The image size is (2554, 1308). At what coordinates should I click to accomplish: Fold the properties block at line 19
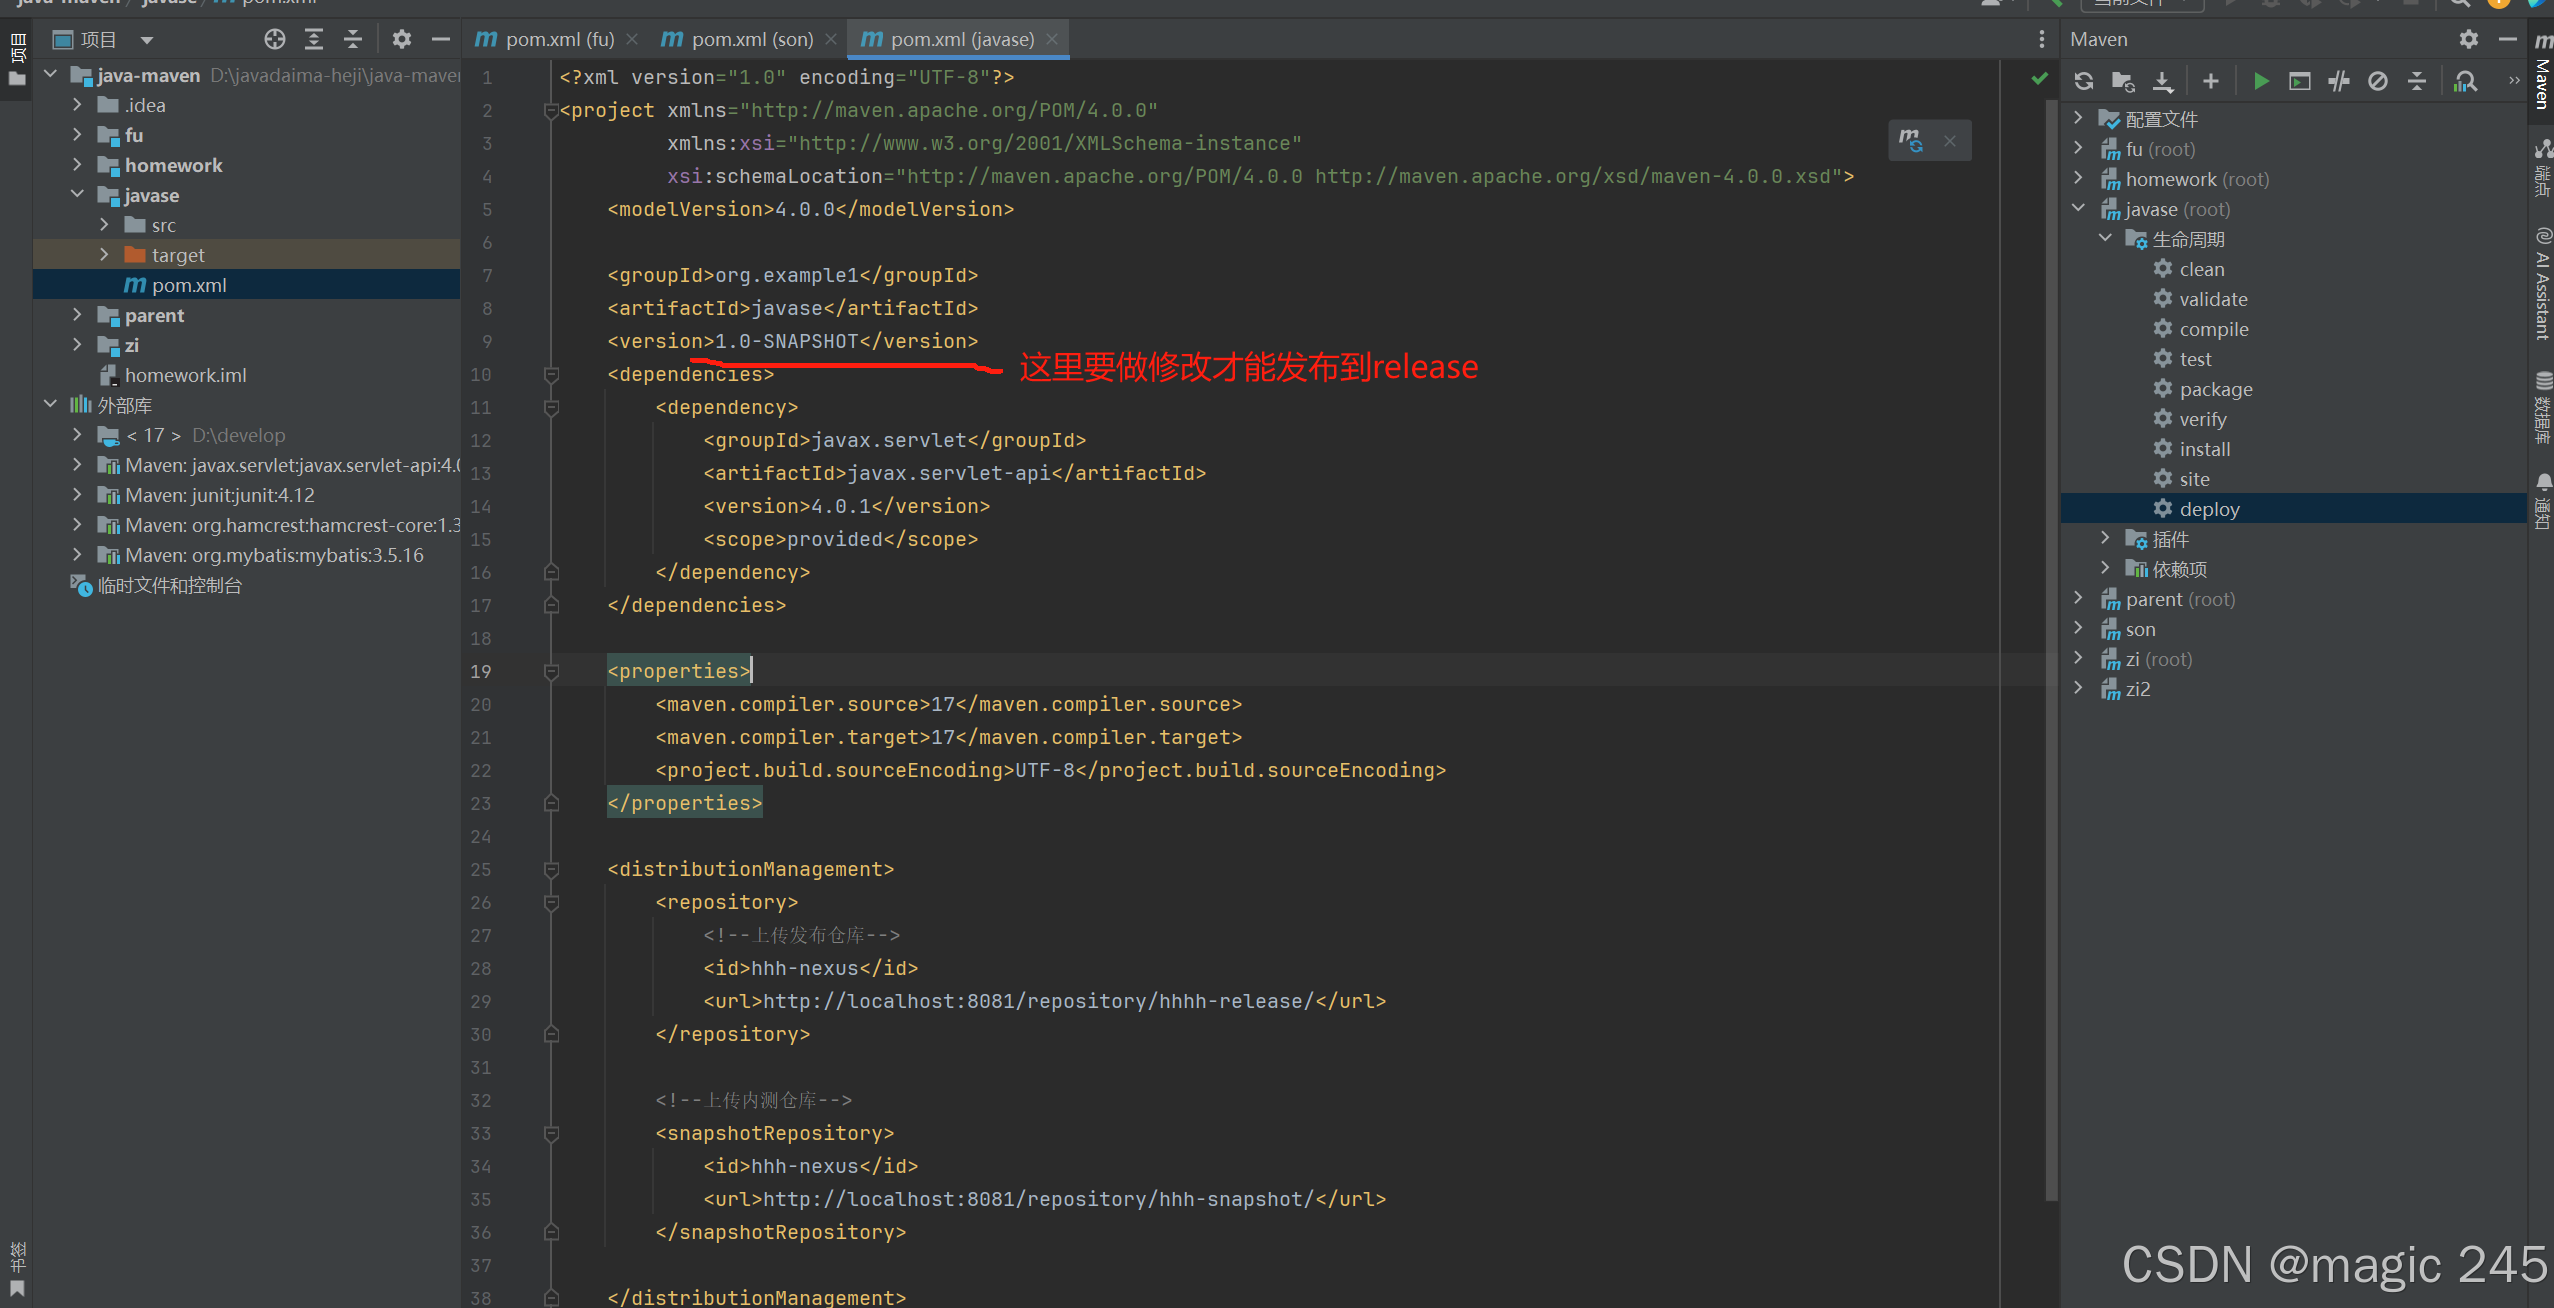[x=551, y=671]
